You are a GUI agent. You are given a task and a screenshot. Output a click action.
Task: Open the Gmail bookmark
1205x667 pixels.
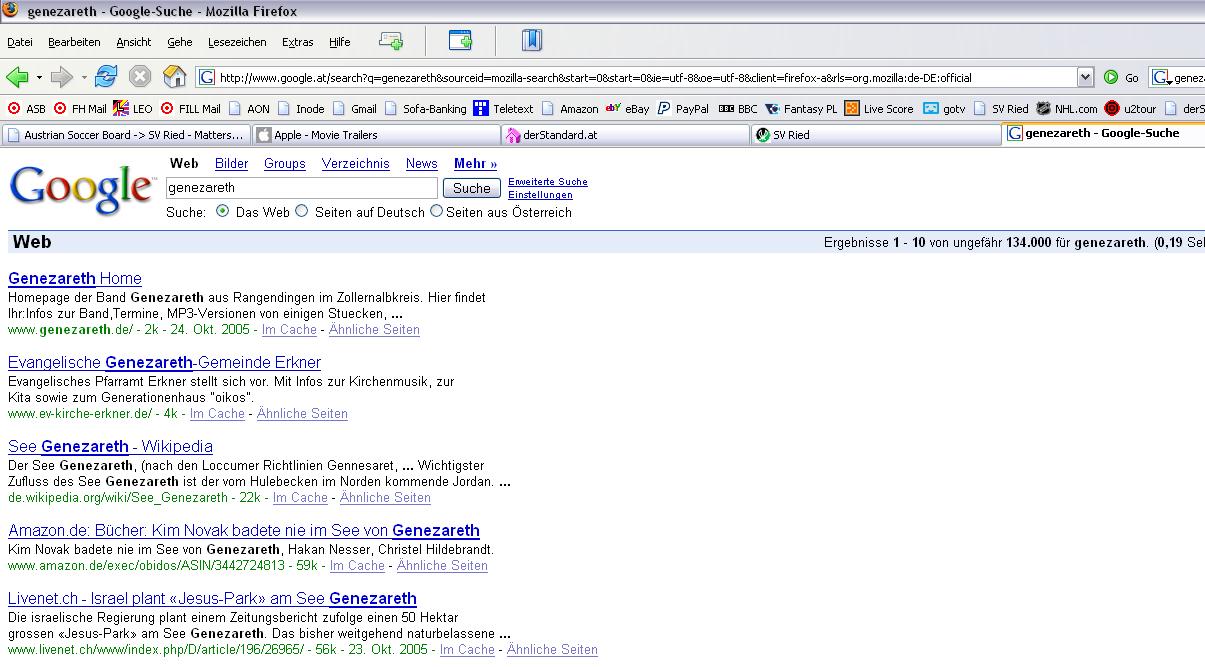tap(355, 109)
